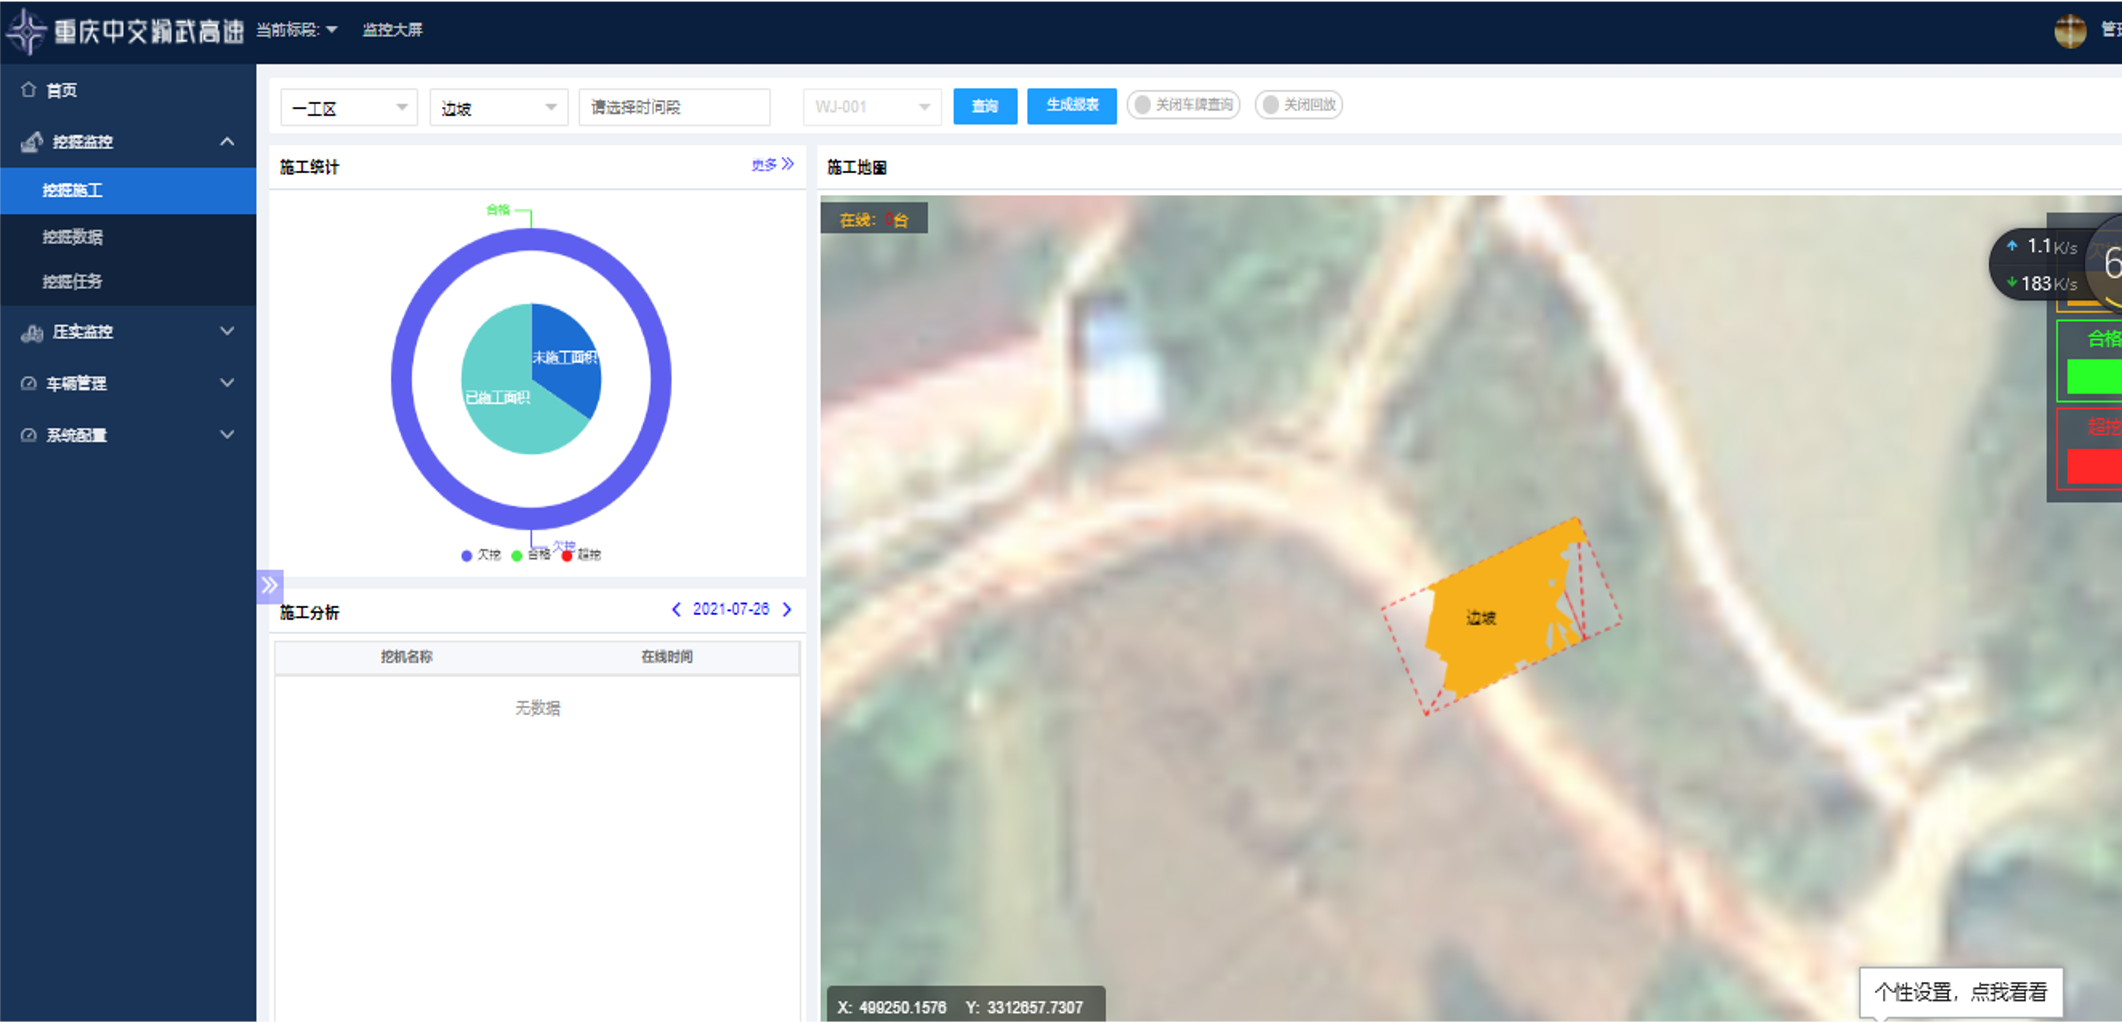Click the 生成报表 button
2122x1022 pixels.
[1071, 105]
